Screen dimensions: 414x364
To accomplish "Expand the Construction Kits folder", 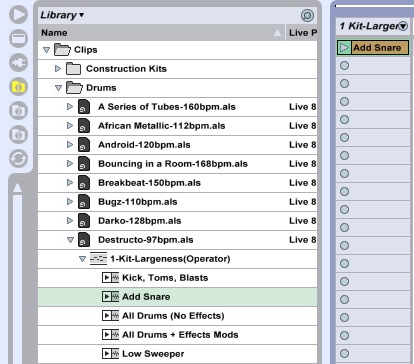I will pyautogui.click(x=58, y=68).
